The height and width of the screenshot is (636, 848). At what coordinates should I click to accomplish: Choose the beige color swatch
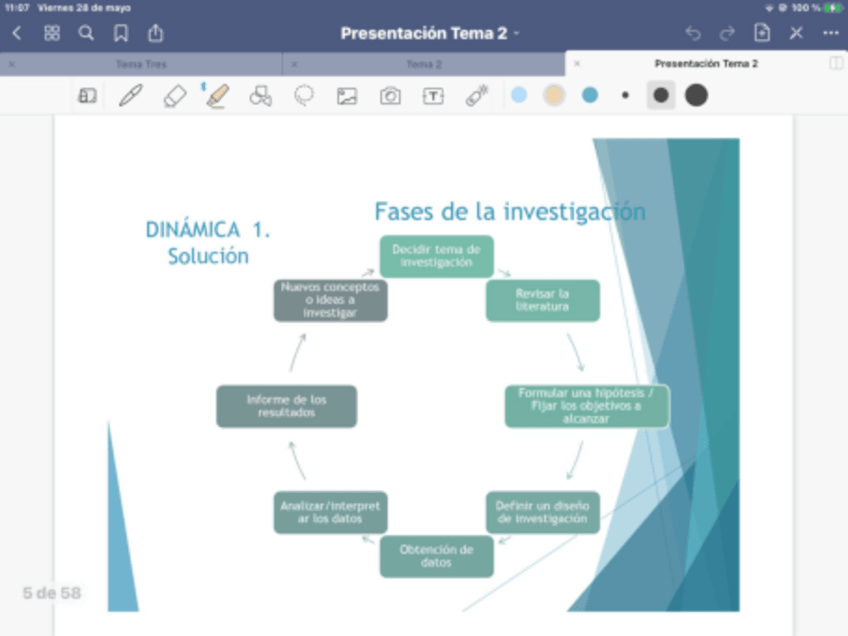pyautogui.click(x=554, y=95)
